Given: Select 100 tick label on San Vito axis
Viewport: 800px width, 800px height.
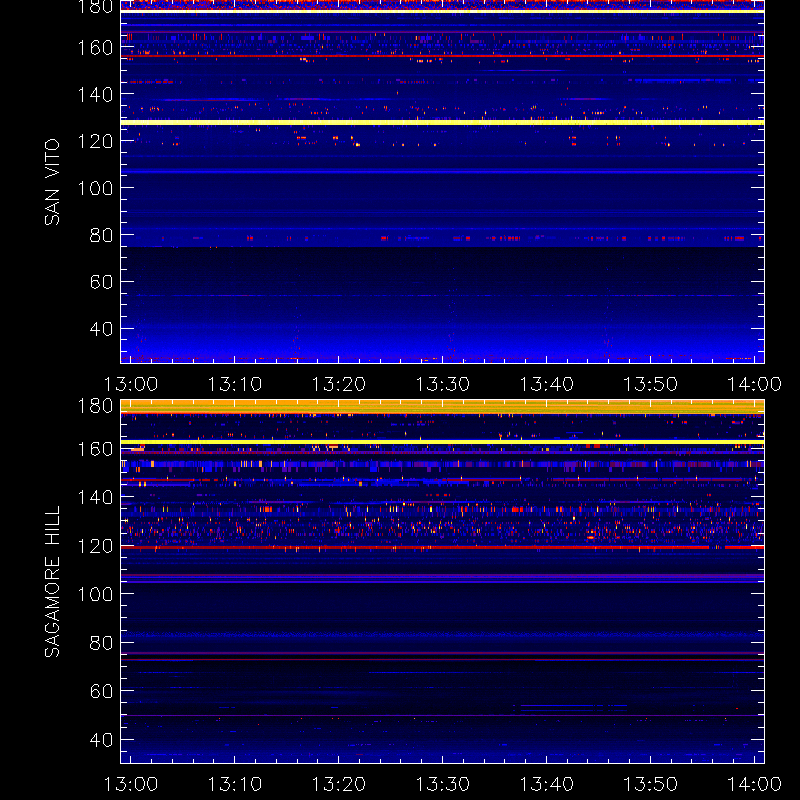Looking at the screenshot, I should 95,188.
